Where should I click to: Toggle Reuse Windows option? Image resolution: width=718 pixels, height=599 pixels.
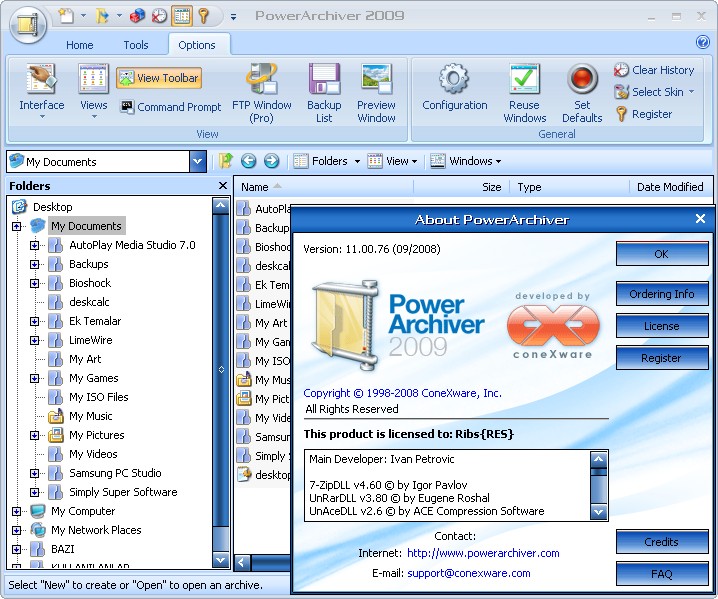[x=525, y=93]
